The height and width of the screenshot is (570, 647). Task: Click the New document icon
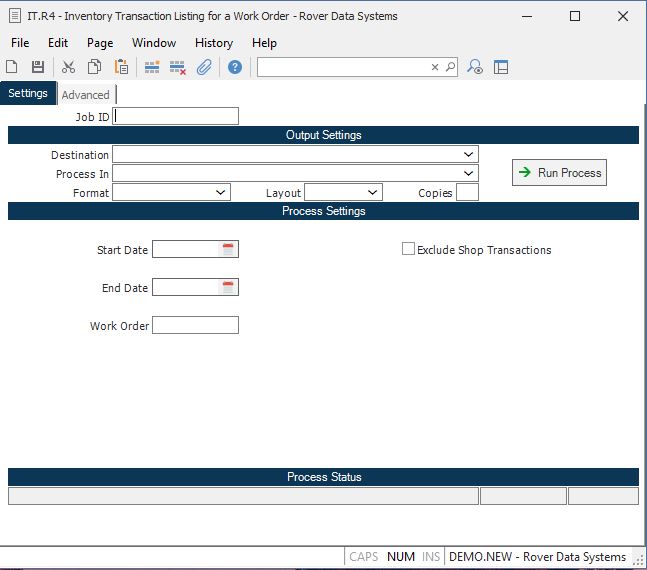[x=12, y=67]
